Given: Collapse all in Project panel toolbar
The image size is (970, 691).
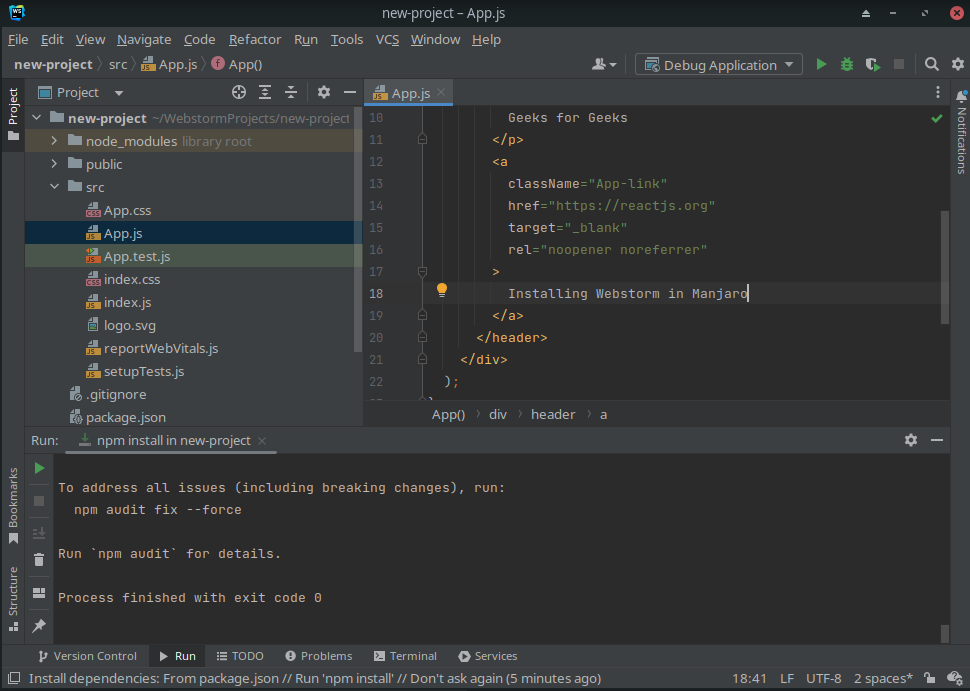Looking at the screenshot, I should coord(291,93).
